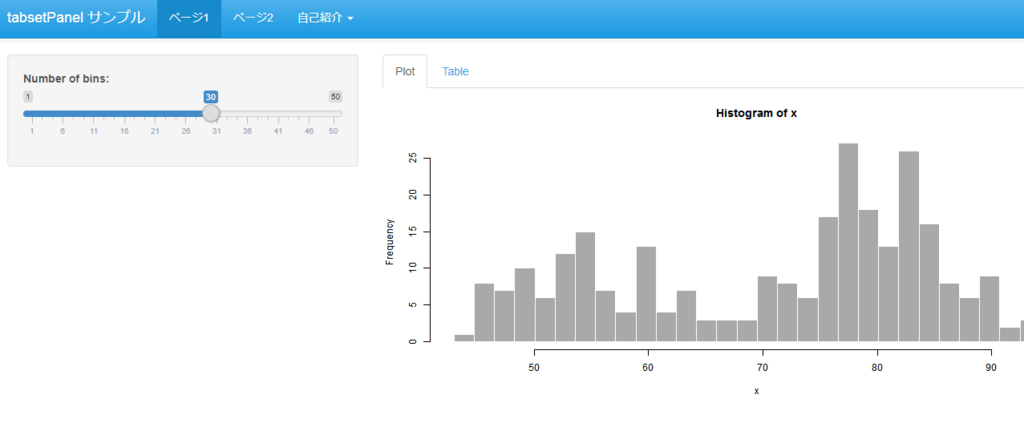Click the slider maximum label 50

point(335,97)
